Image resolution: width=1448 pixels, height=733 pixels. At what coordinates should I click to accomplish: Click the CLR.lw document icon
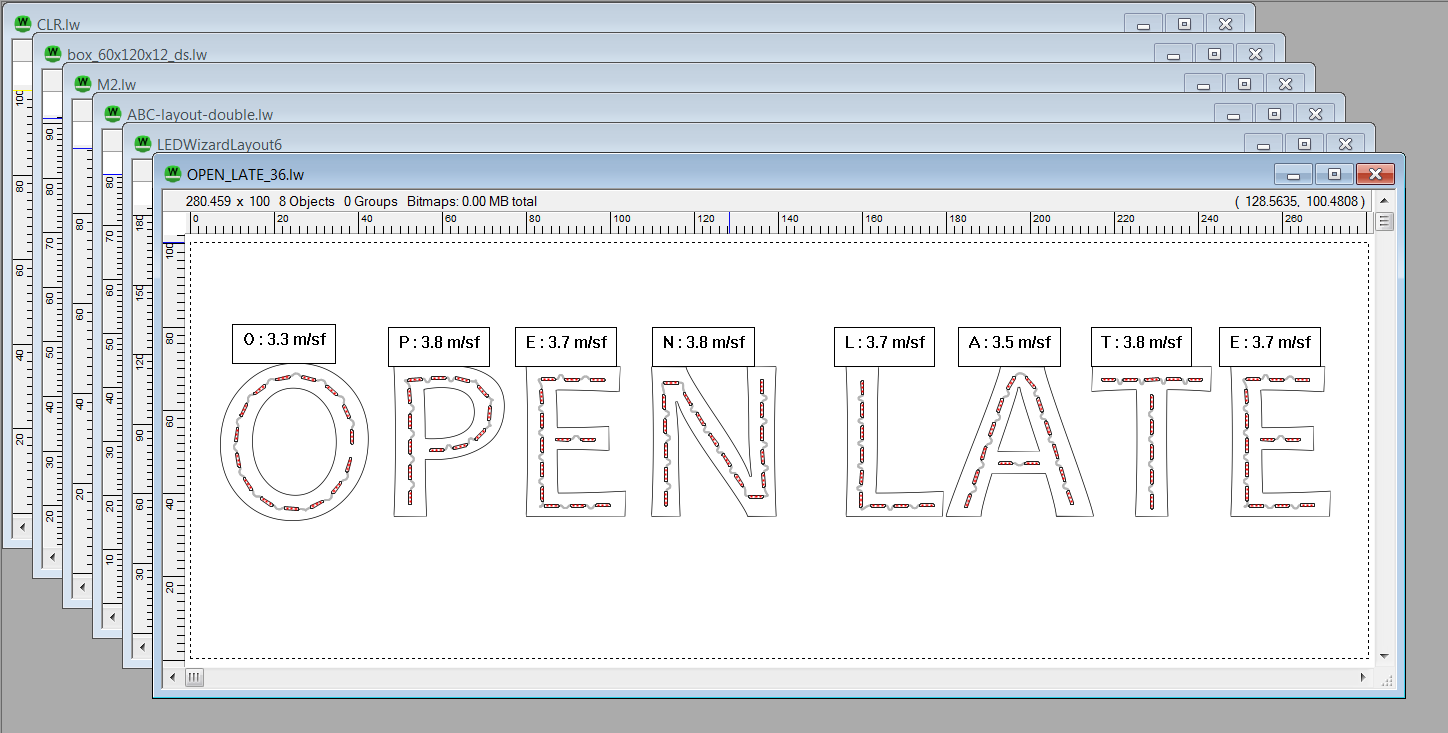(x=23, y=24)
